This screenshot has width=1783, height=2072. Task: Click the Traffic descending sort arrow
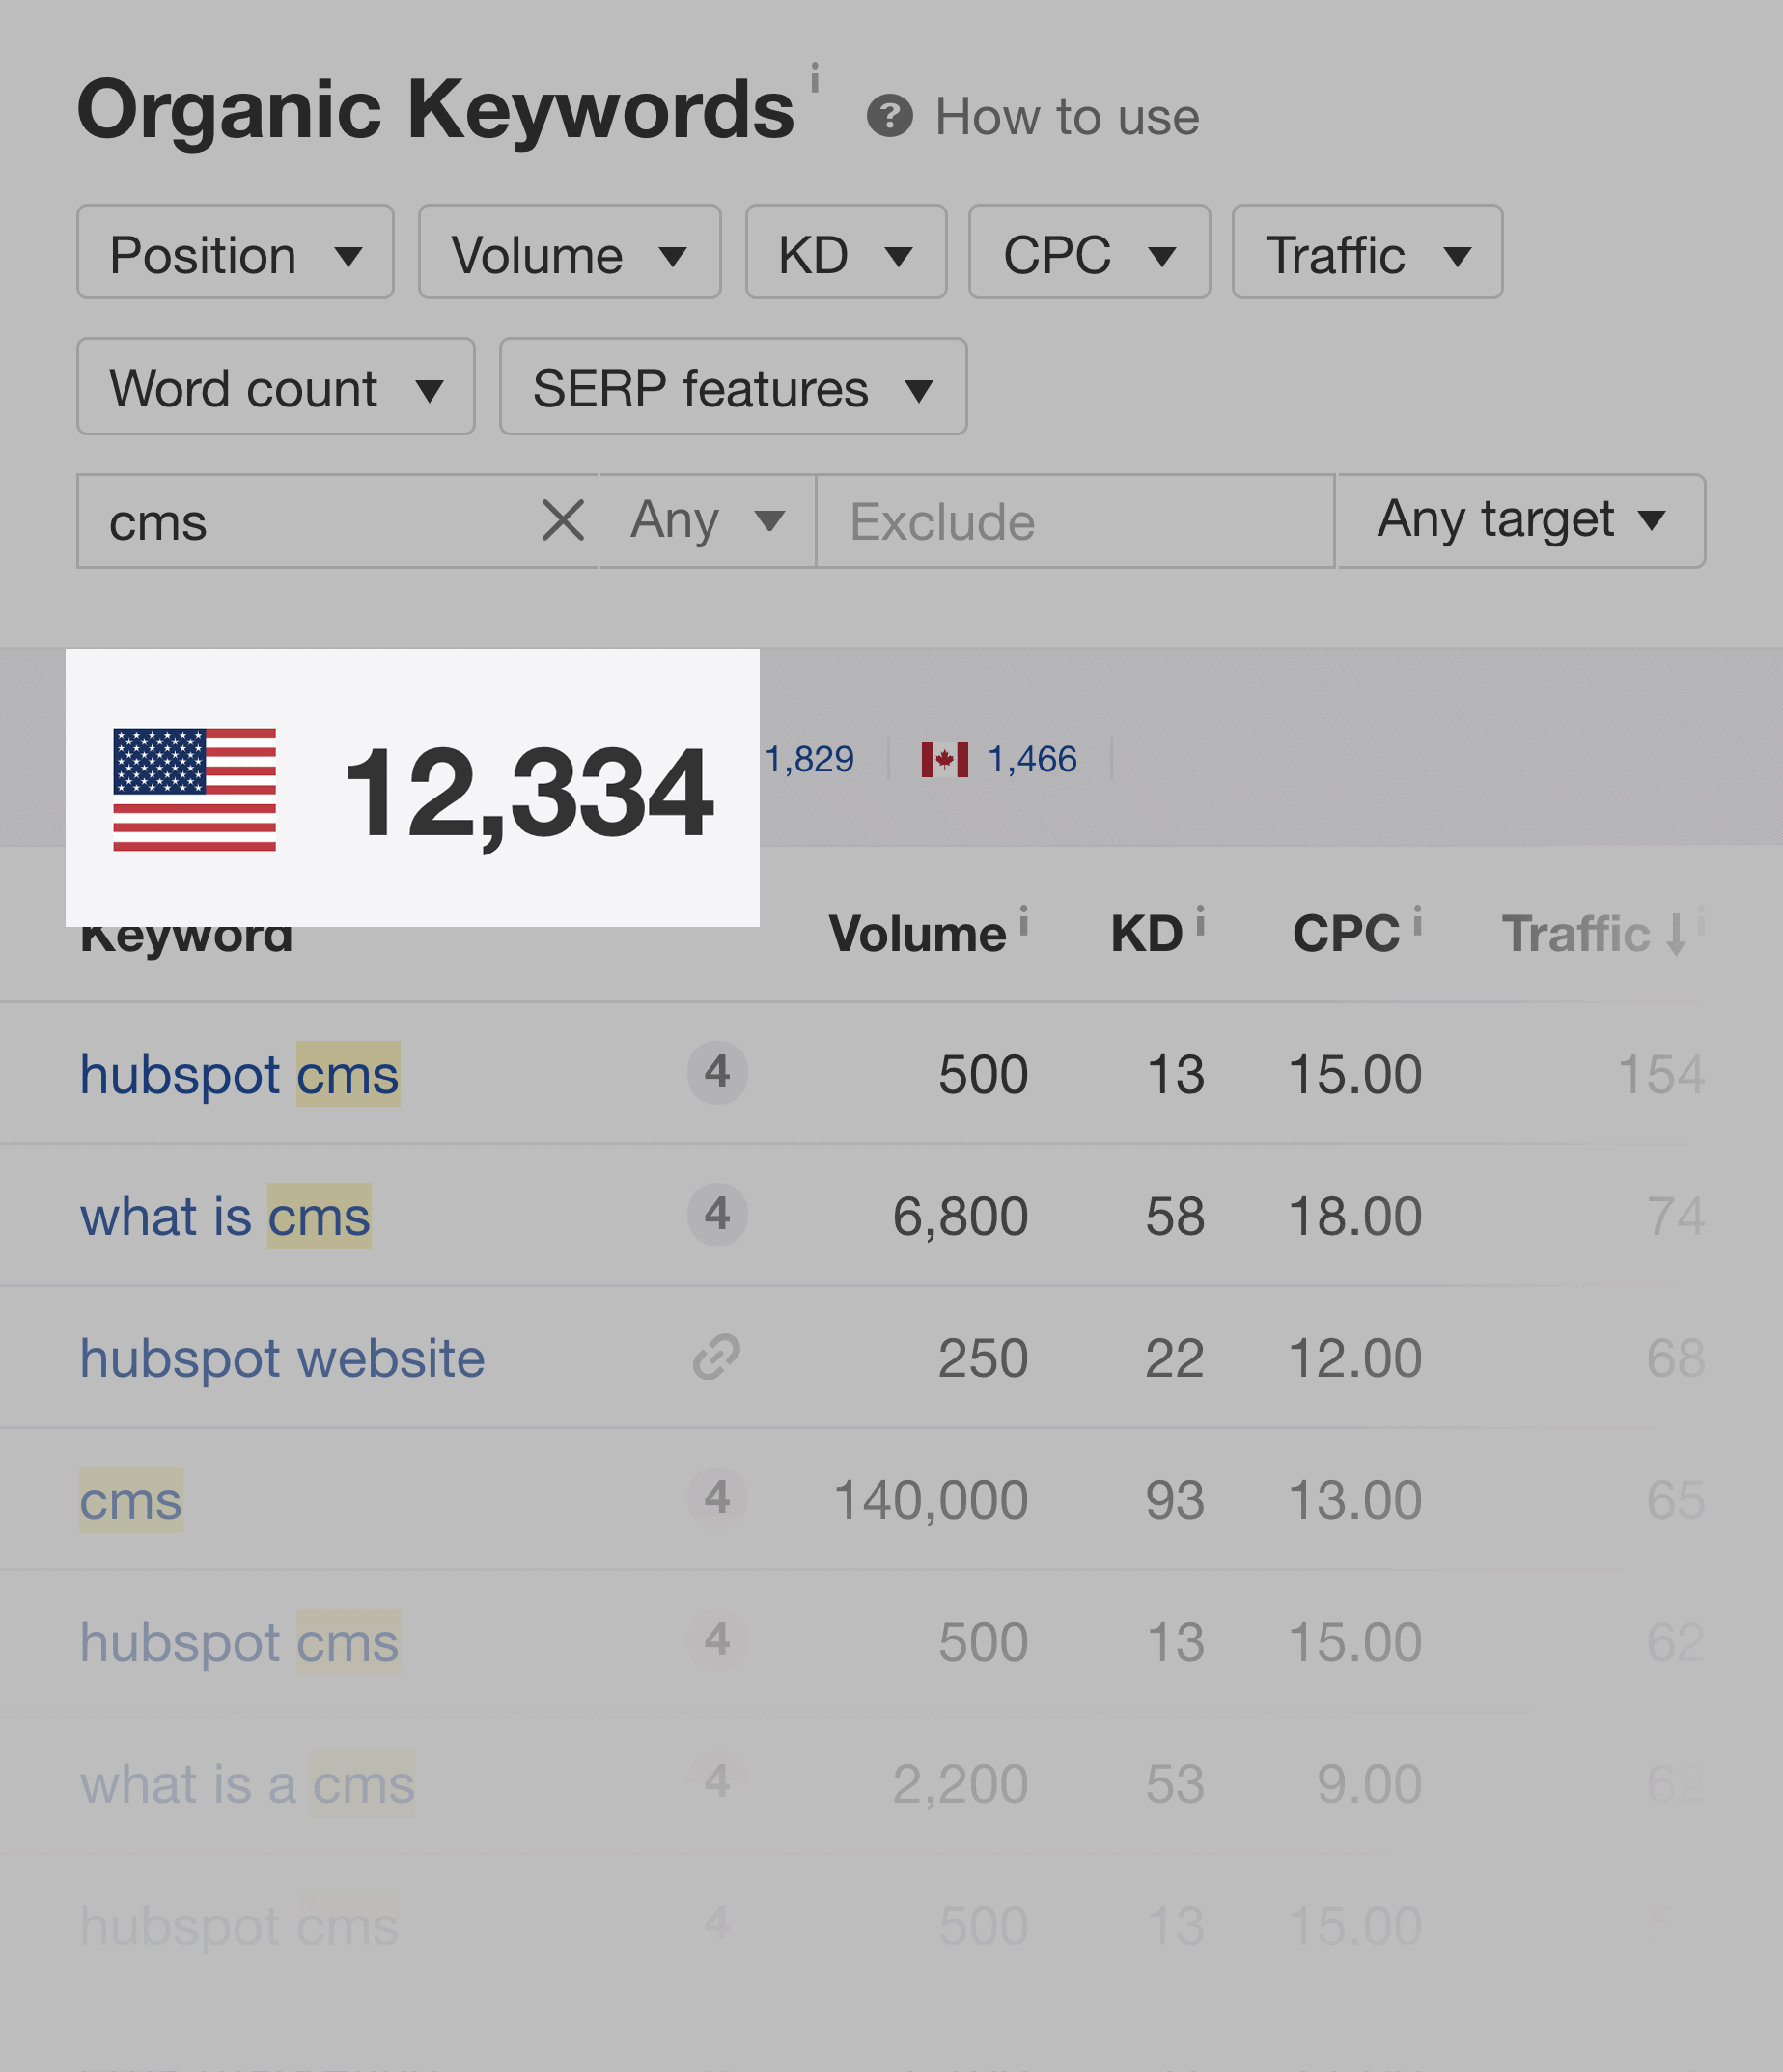[1676, 934]
